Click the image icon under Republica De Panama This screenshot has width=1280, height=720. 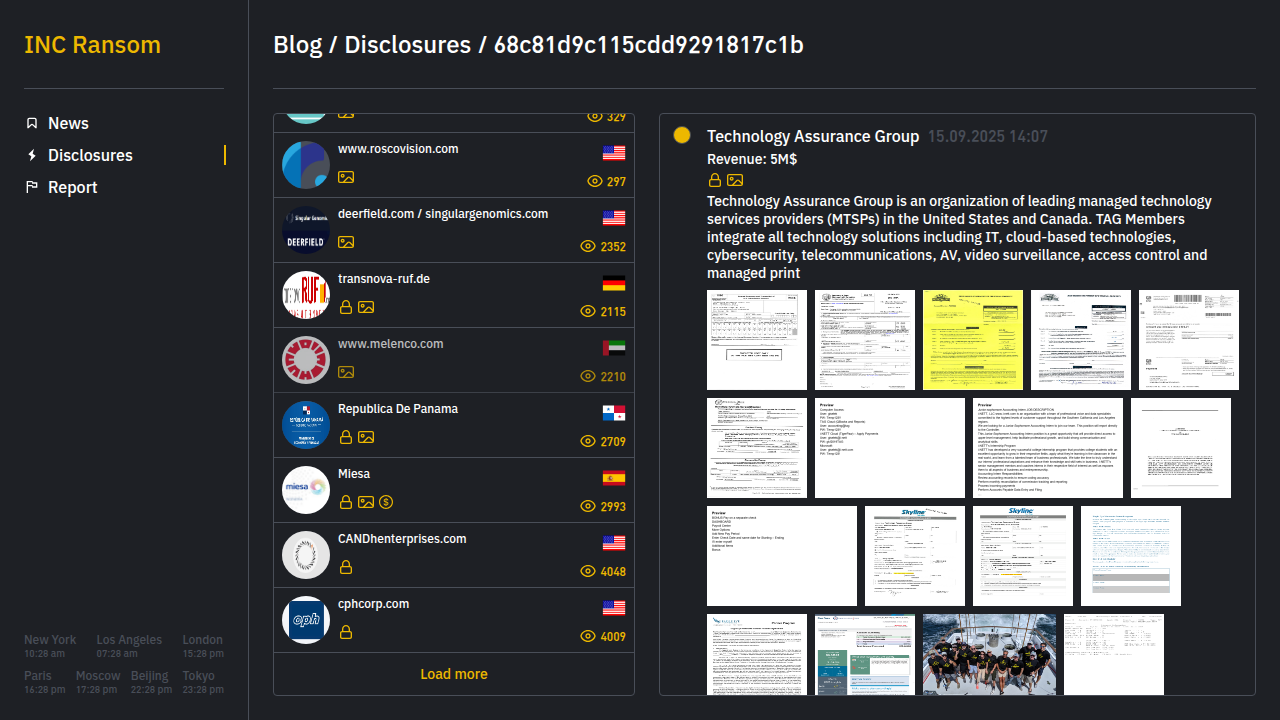point(366,437)
